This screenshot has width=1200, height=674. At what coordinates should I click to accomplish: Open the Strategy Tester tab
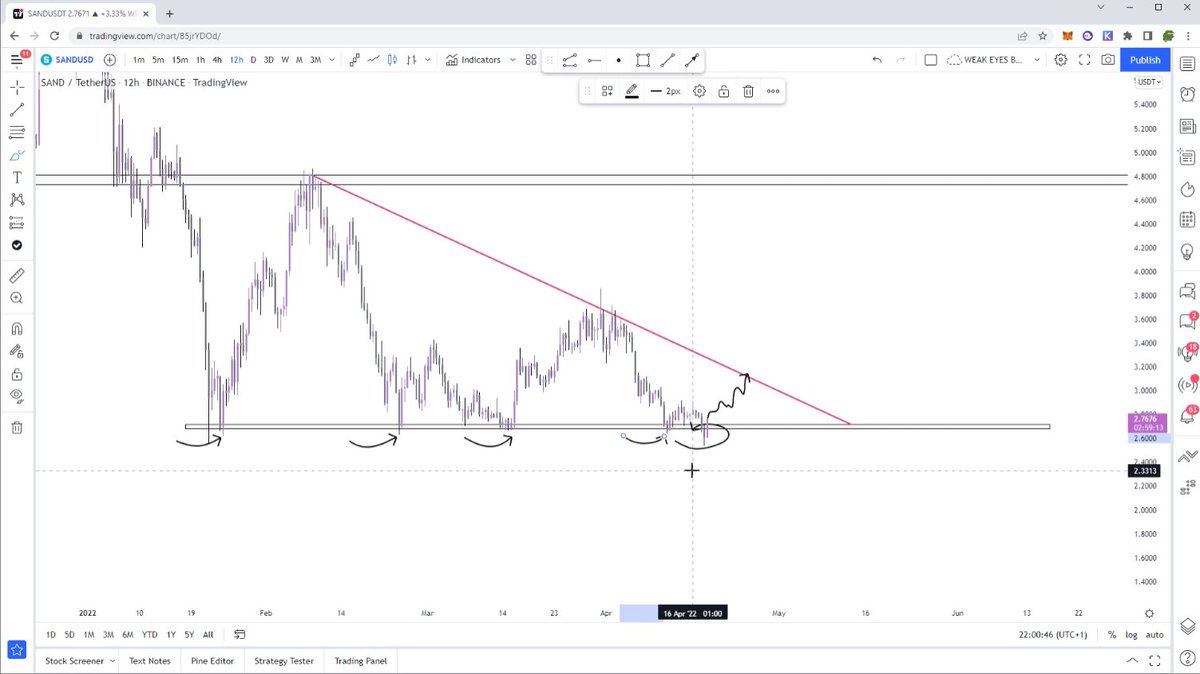(284, 661)
